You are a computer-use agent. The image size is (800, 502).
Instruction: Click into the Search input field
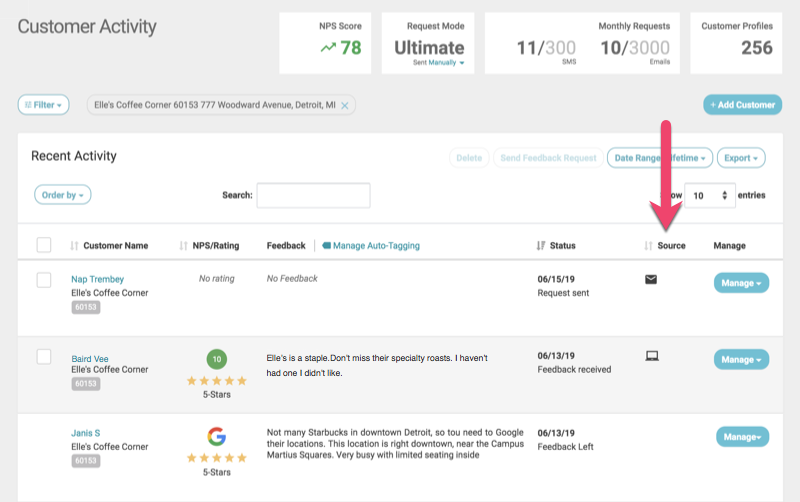pyautogui.click(x=313, y=195)
